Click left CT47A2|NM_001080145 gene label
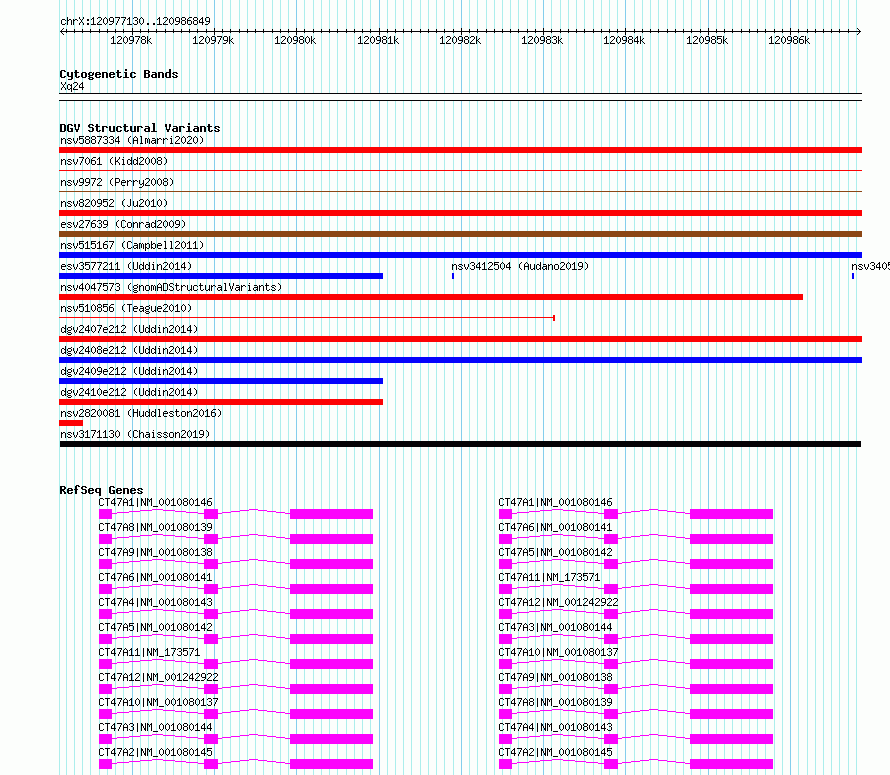 (156, 752)
